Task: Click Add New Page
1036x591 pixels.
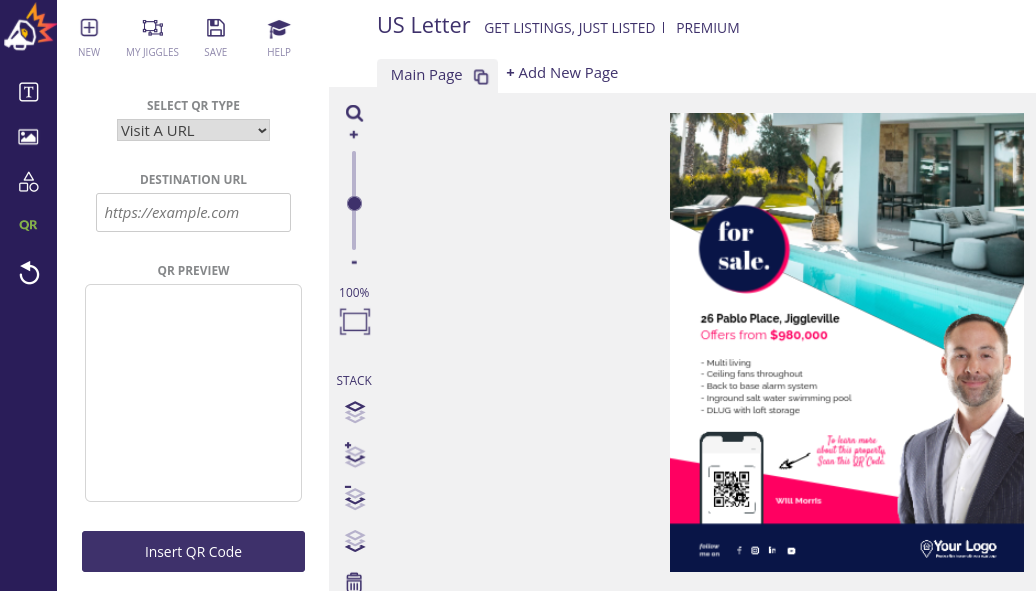Action: tap(562, 73)
